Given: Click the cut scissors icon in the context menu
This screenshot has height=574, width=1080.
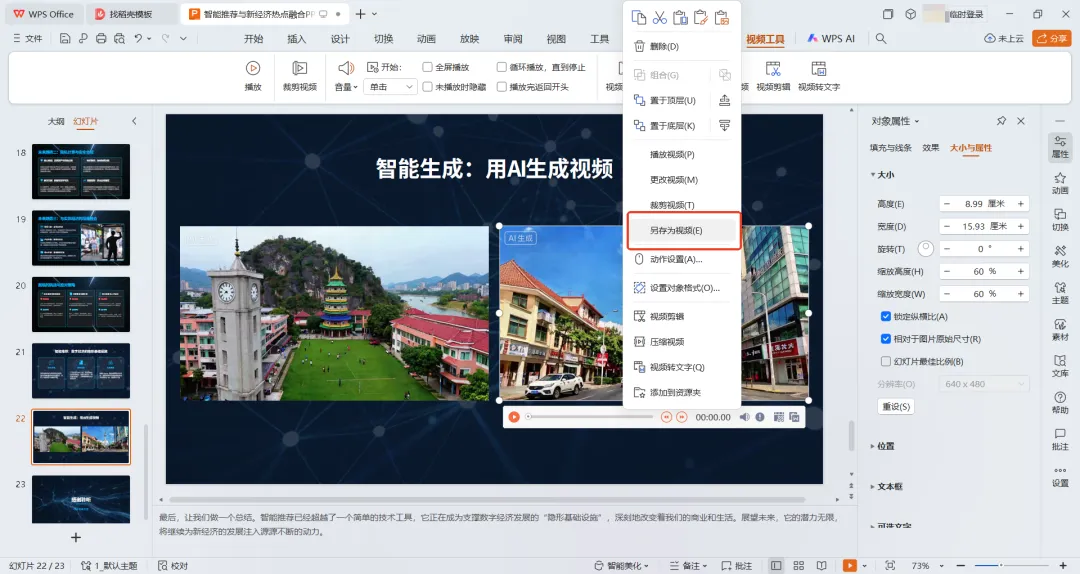Looking at the screenshot, I should coord(659,17).
